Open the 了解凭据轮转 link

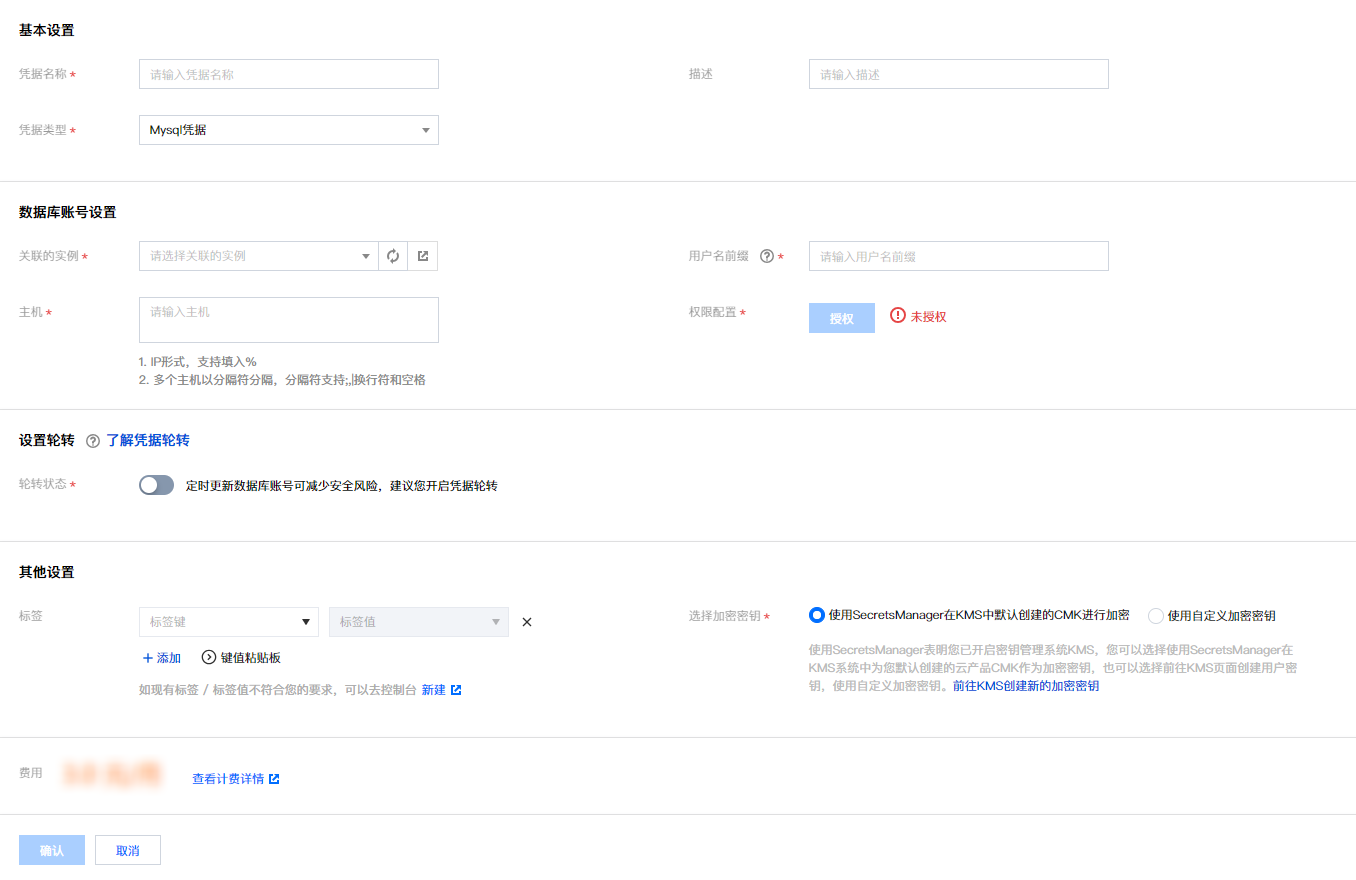click(x=148, y=440)
